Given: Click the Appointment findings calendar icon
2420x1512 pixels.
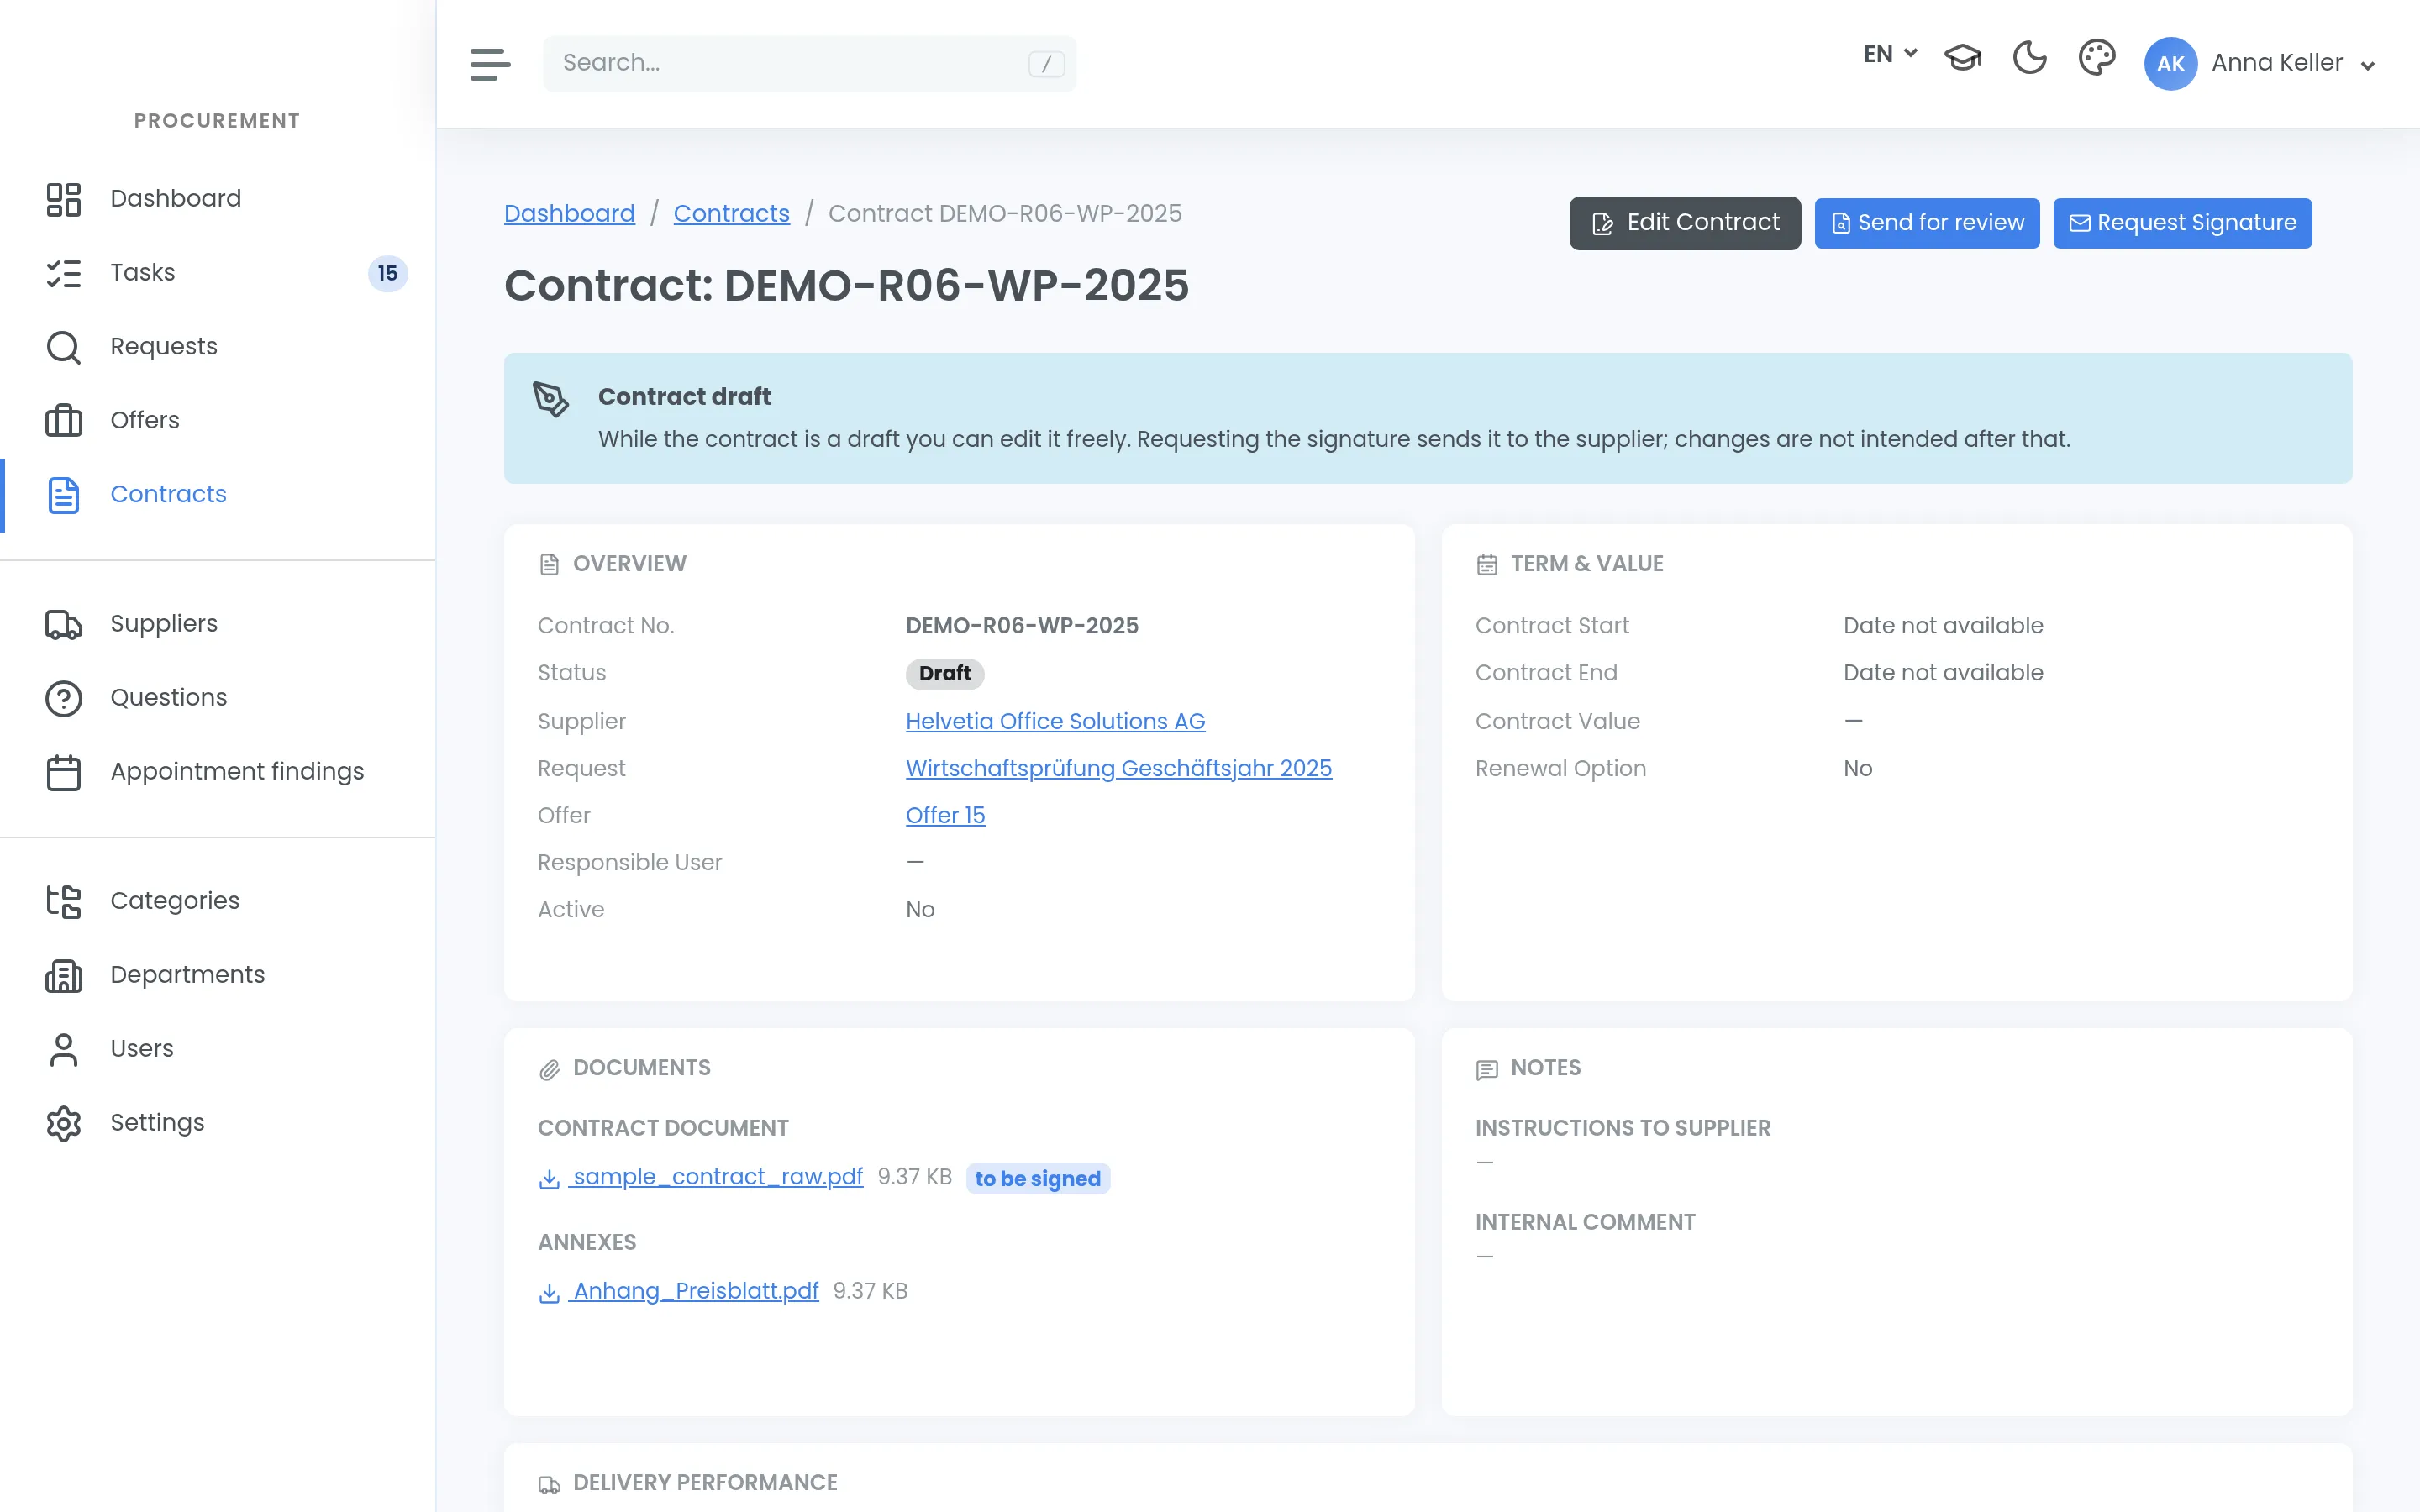Looking at the screenshot, I should [63, 772].
